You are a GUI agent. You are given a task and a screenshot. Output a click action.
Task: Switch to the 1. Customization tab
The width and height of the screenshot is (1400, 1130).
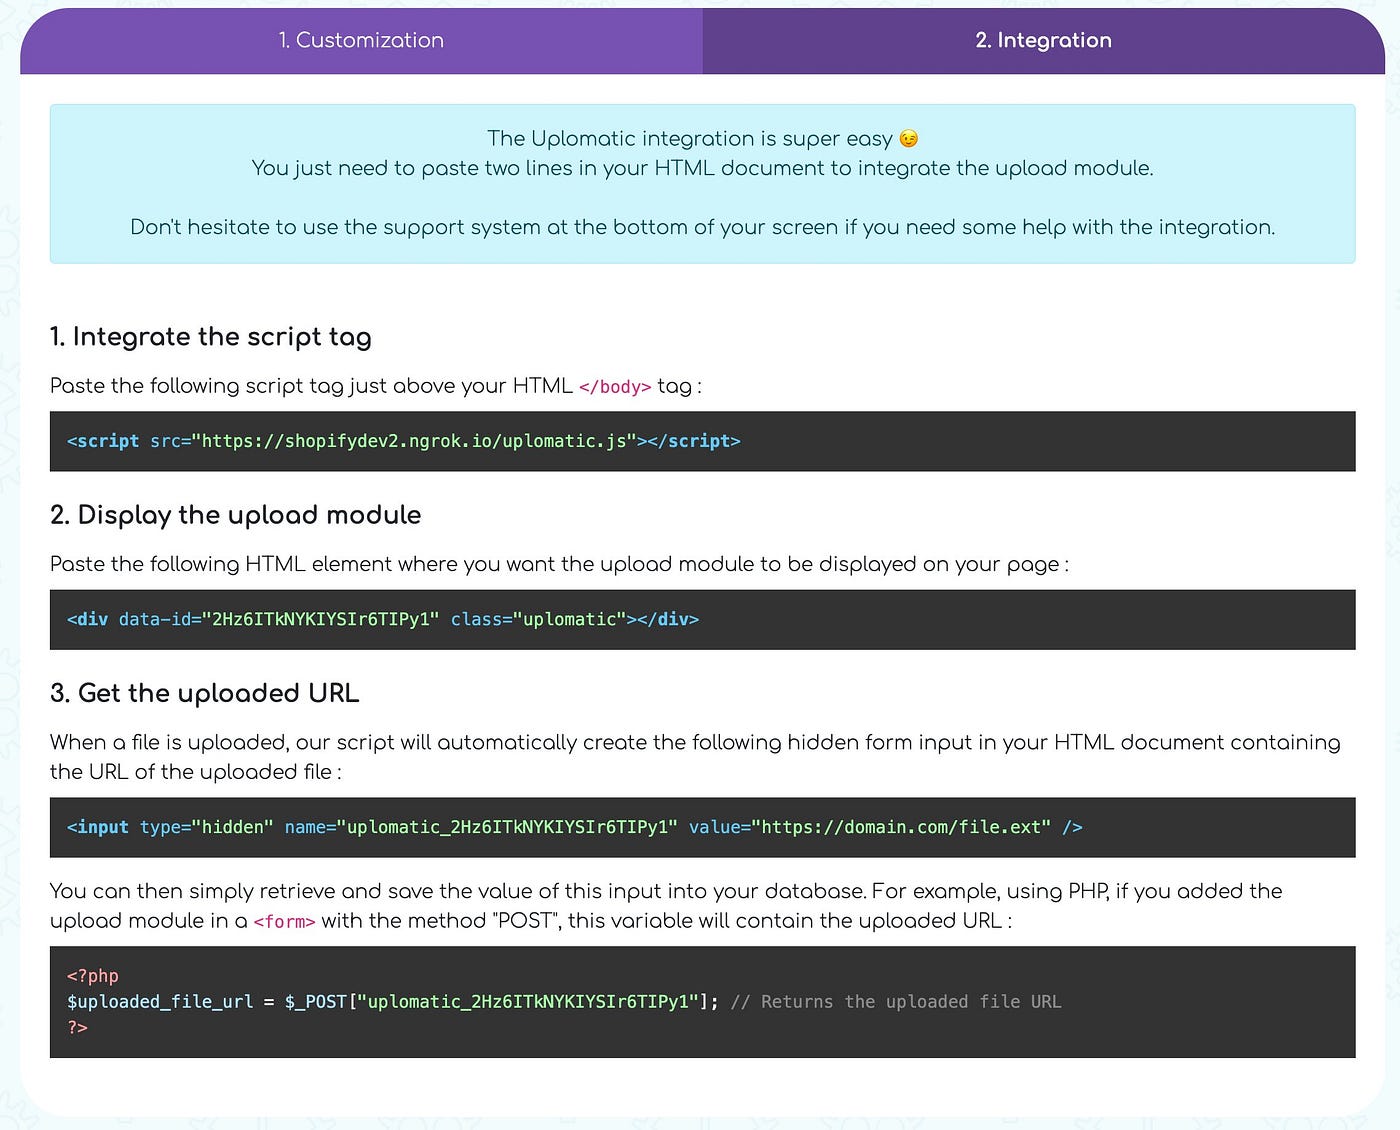click(361, 41)
